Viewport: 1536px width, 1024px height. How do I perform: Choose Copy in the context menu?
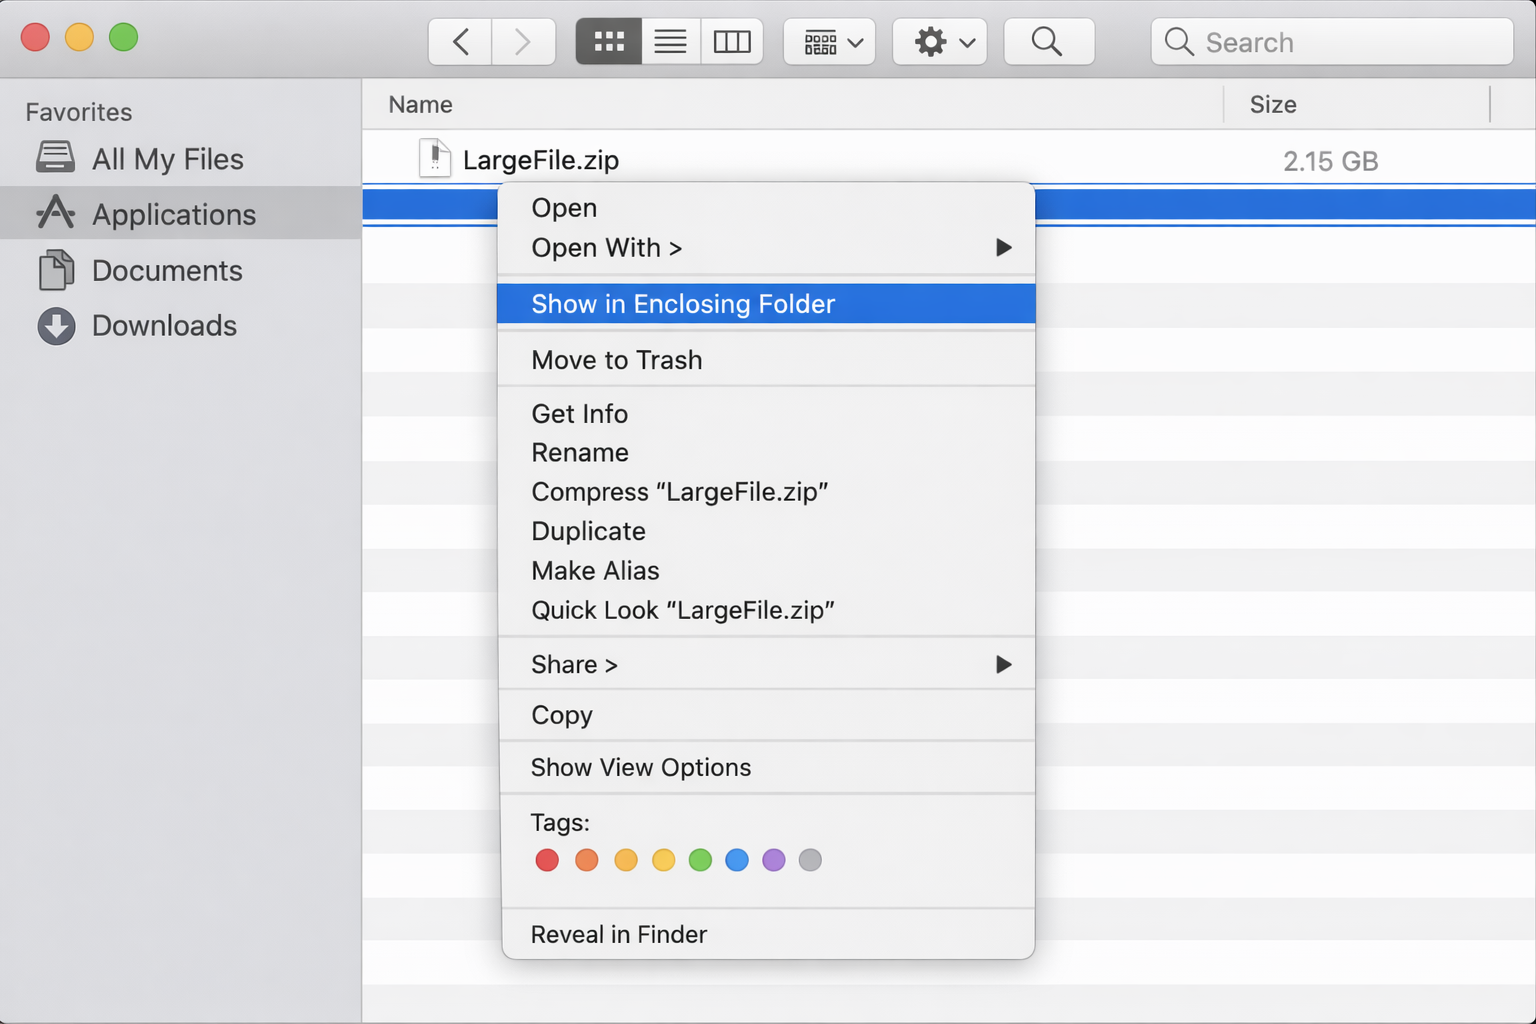766,715
